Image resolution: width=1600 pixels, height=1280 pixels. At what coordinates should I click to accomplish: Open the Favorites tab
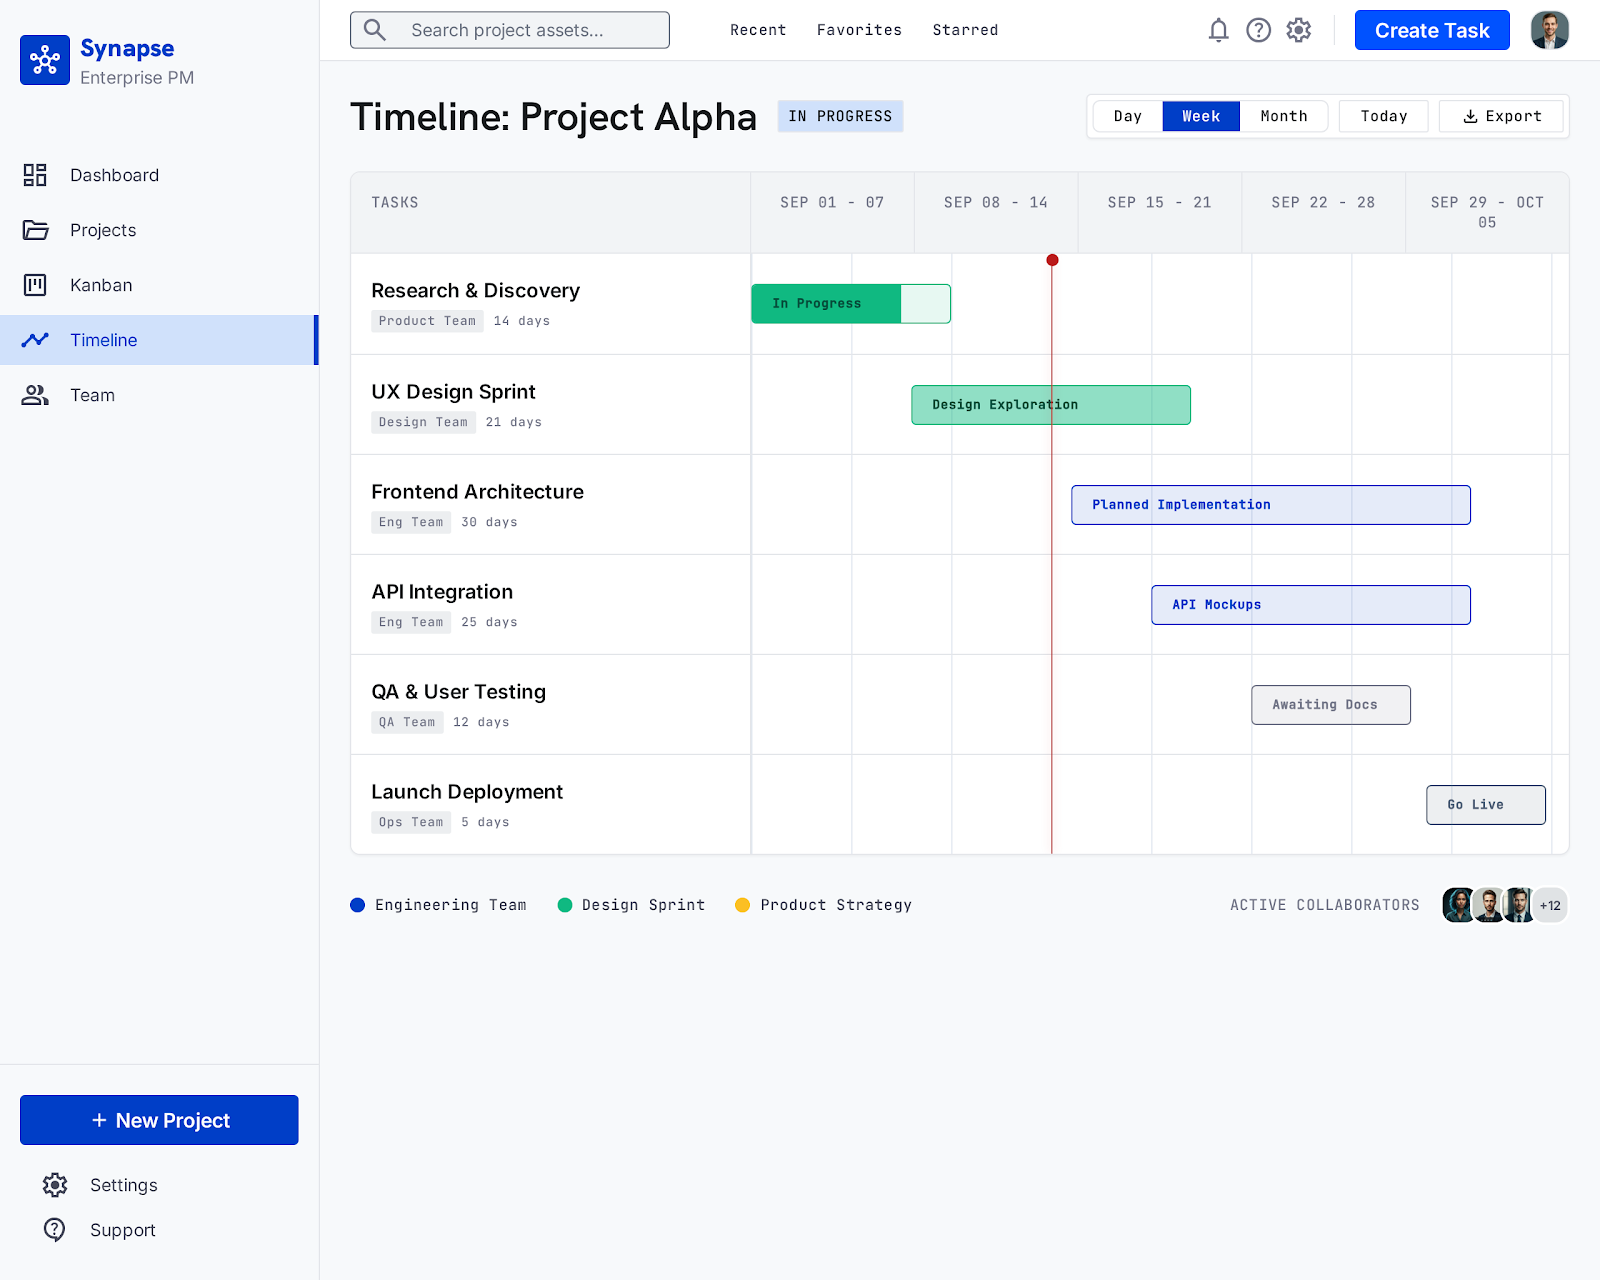pyautogui.click(x=859, y=30)
